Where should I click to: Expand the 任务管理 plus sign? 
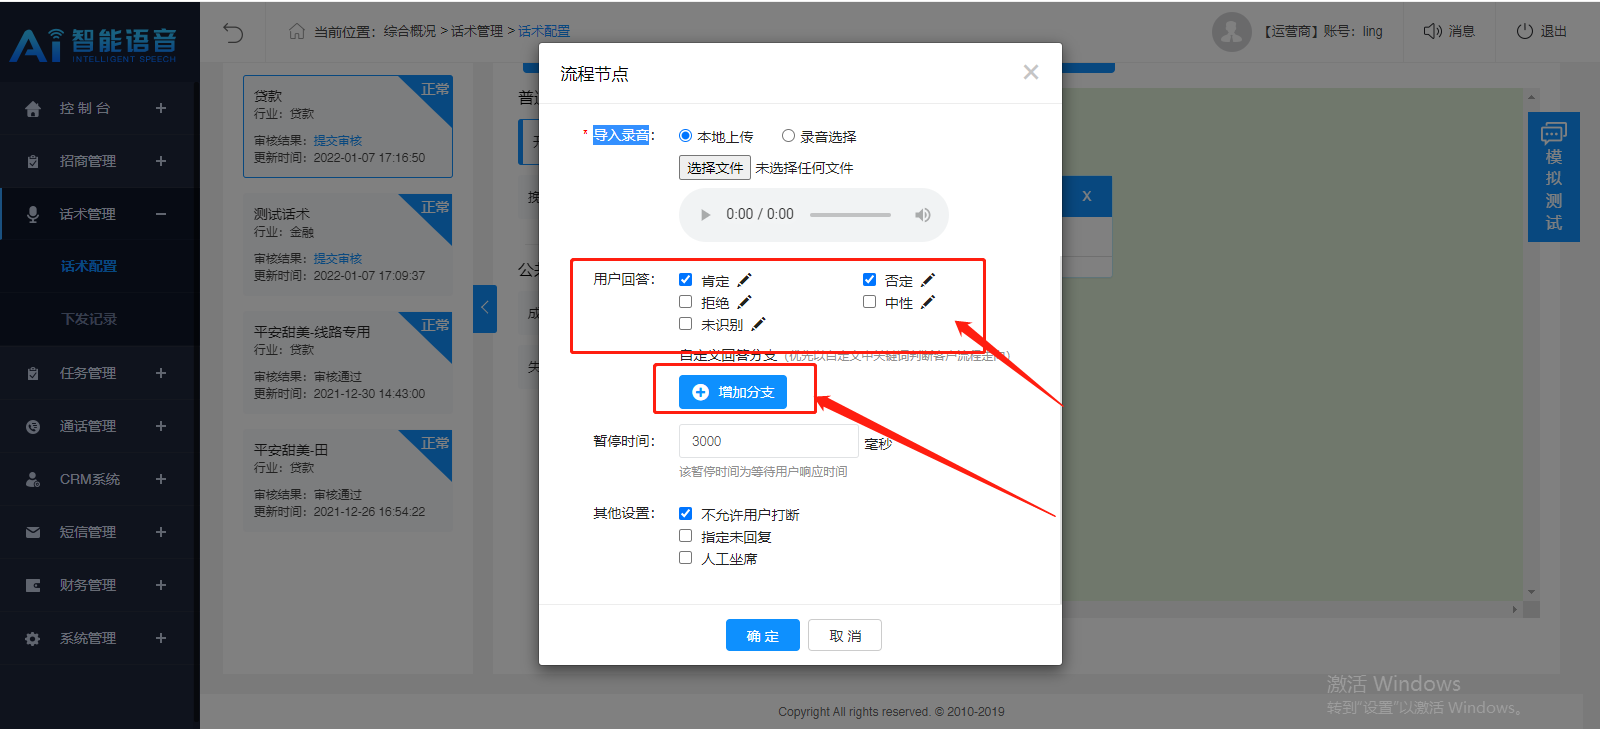tap(161, 373)
